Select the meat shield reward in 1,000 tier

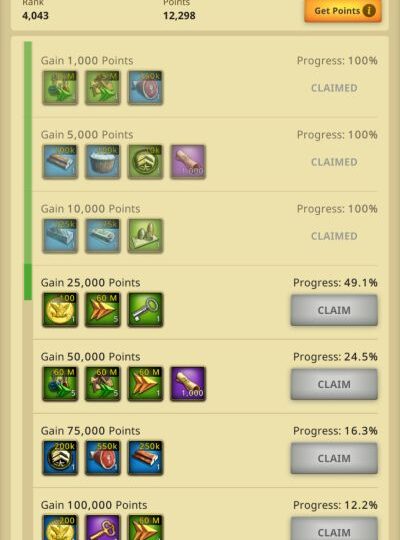[x=145, y=88]
